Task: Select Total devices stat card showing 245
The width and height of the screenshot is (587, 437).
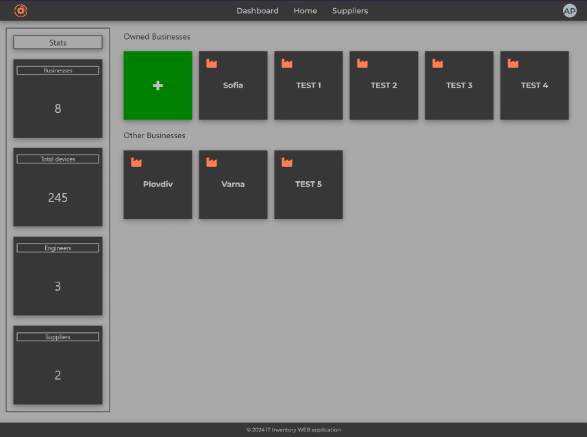Action: 58,187
